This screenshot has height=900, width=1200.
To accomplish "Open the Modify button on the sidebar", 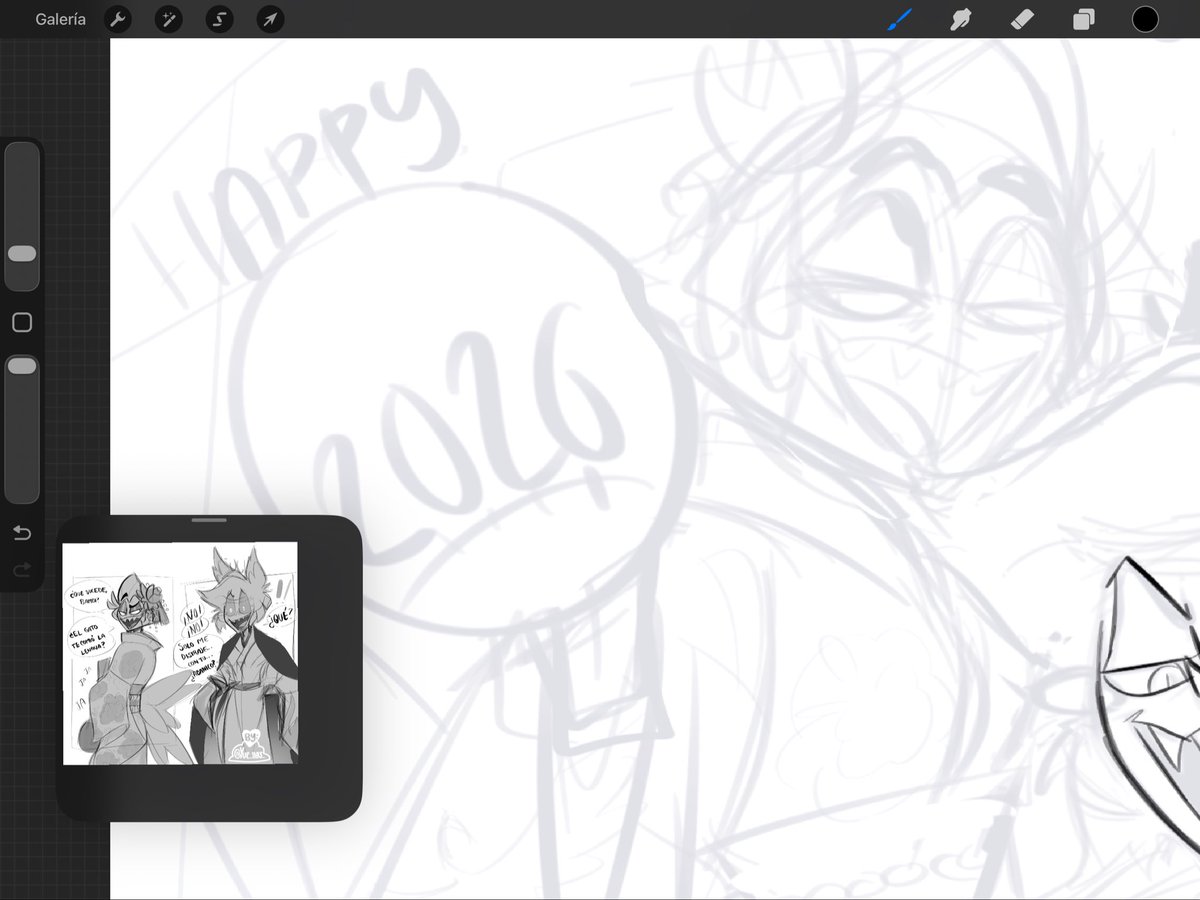I will (x=22, y=322).
